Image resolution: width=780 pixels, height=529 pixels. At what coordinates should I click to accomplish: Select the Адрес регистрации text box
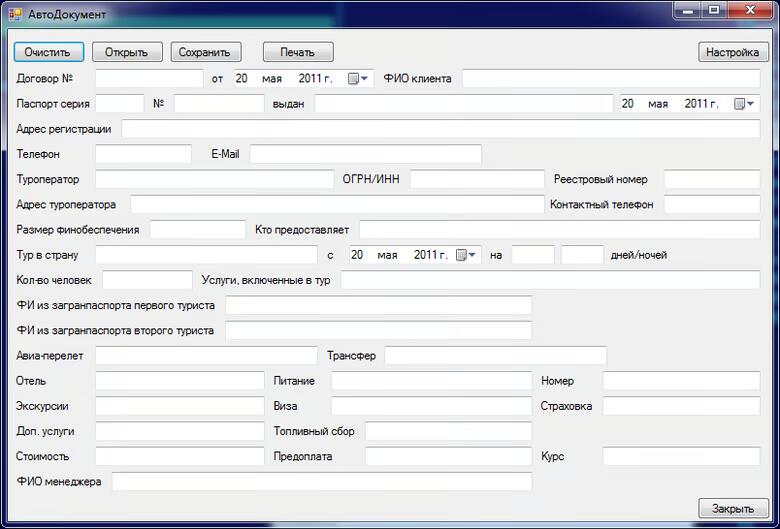pos(440,129)
